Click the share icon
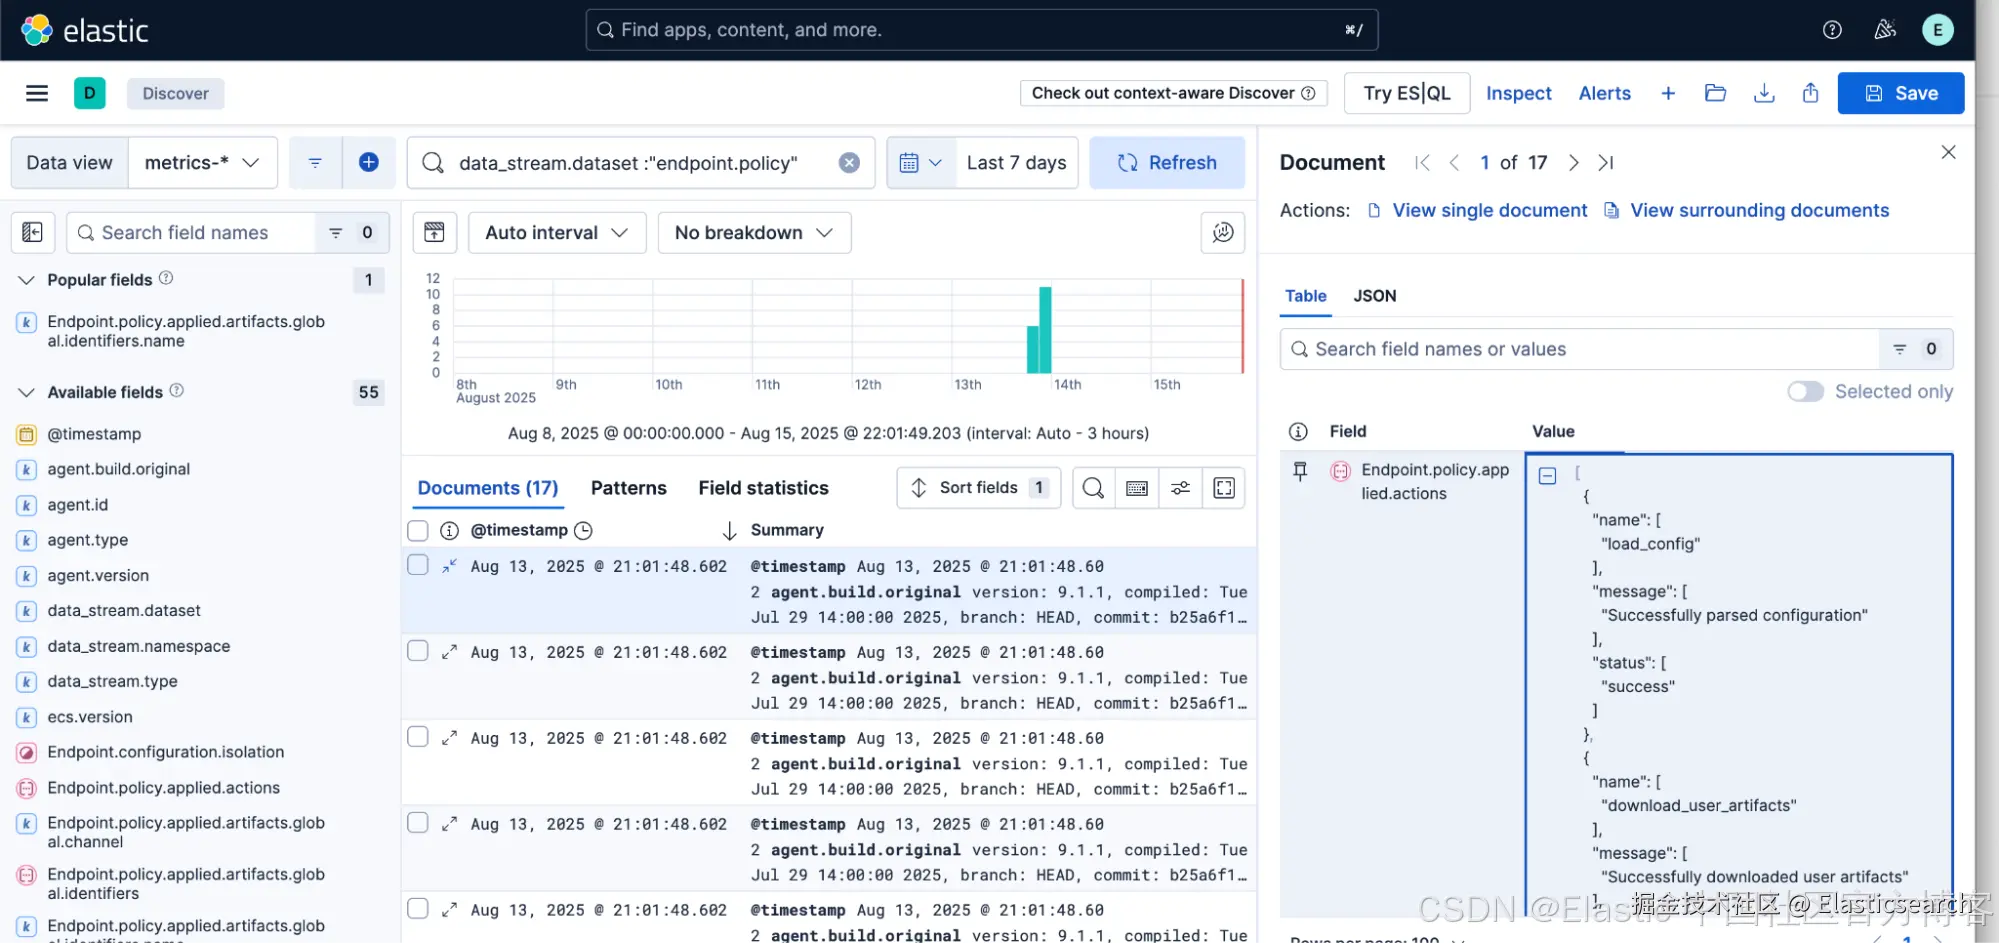This screenshot has width=1999, height=943. [x=1810, y=93]
